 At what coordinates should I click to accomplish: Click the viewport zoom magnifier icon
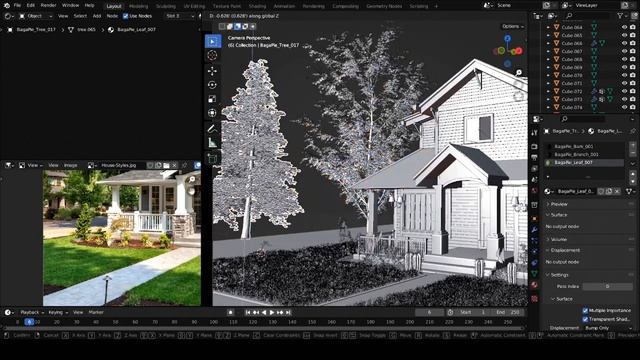pos(519,73)
